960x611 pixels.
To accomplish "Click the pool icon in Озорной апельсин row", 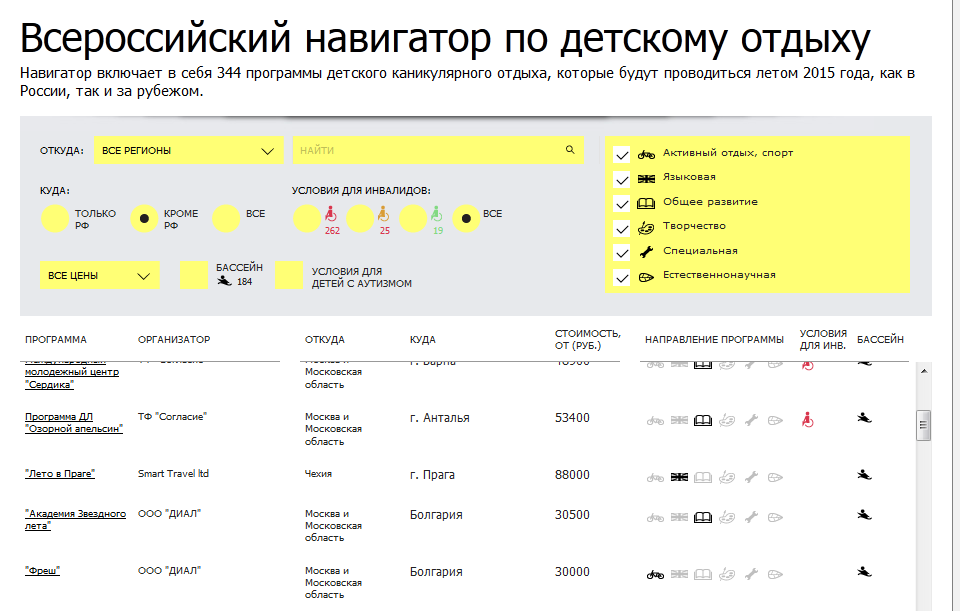I will coord(864,418).
